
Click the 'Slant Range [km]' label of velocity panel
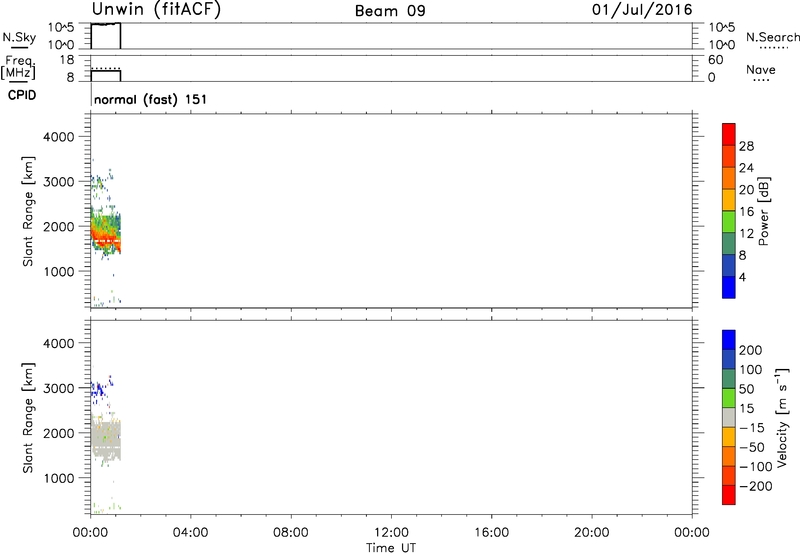point(28,418)
